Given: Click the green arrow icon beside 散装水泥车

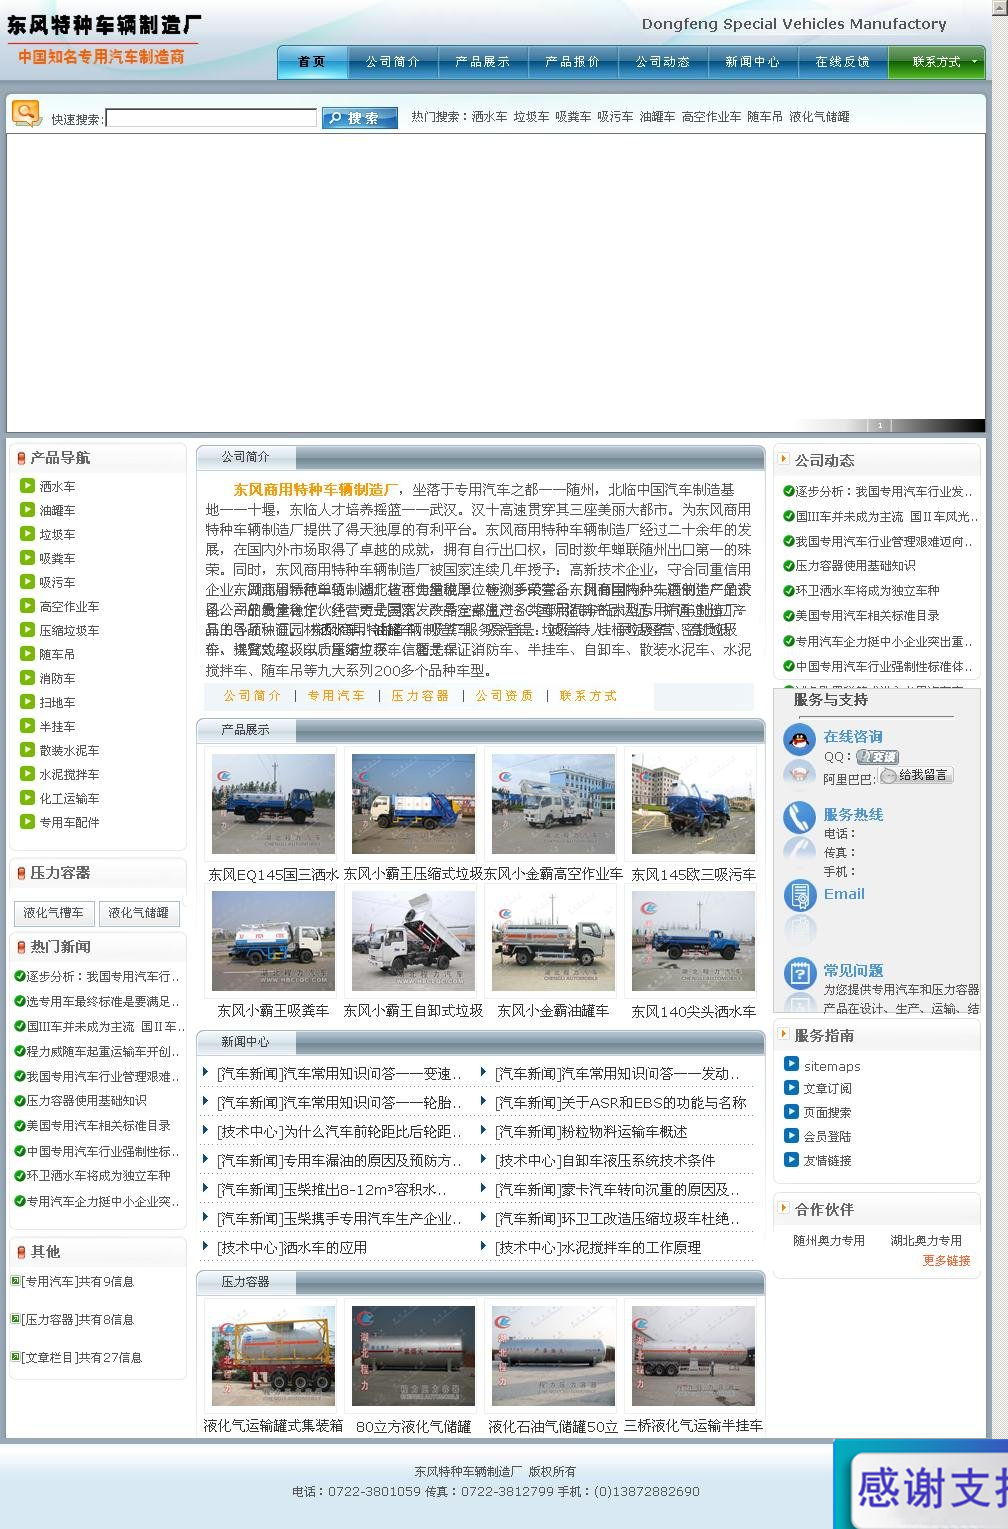Looking at the screenshot, I should click(27, 750).
